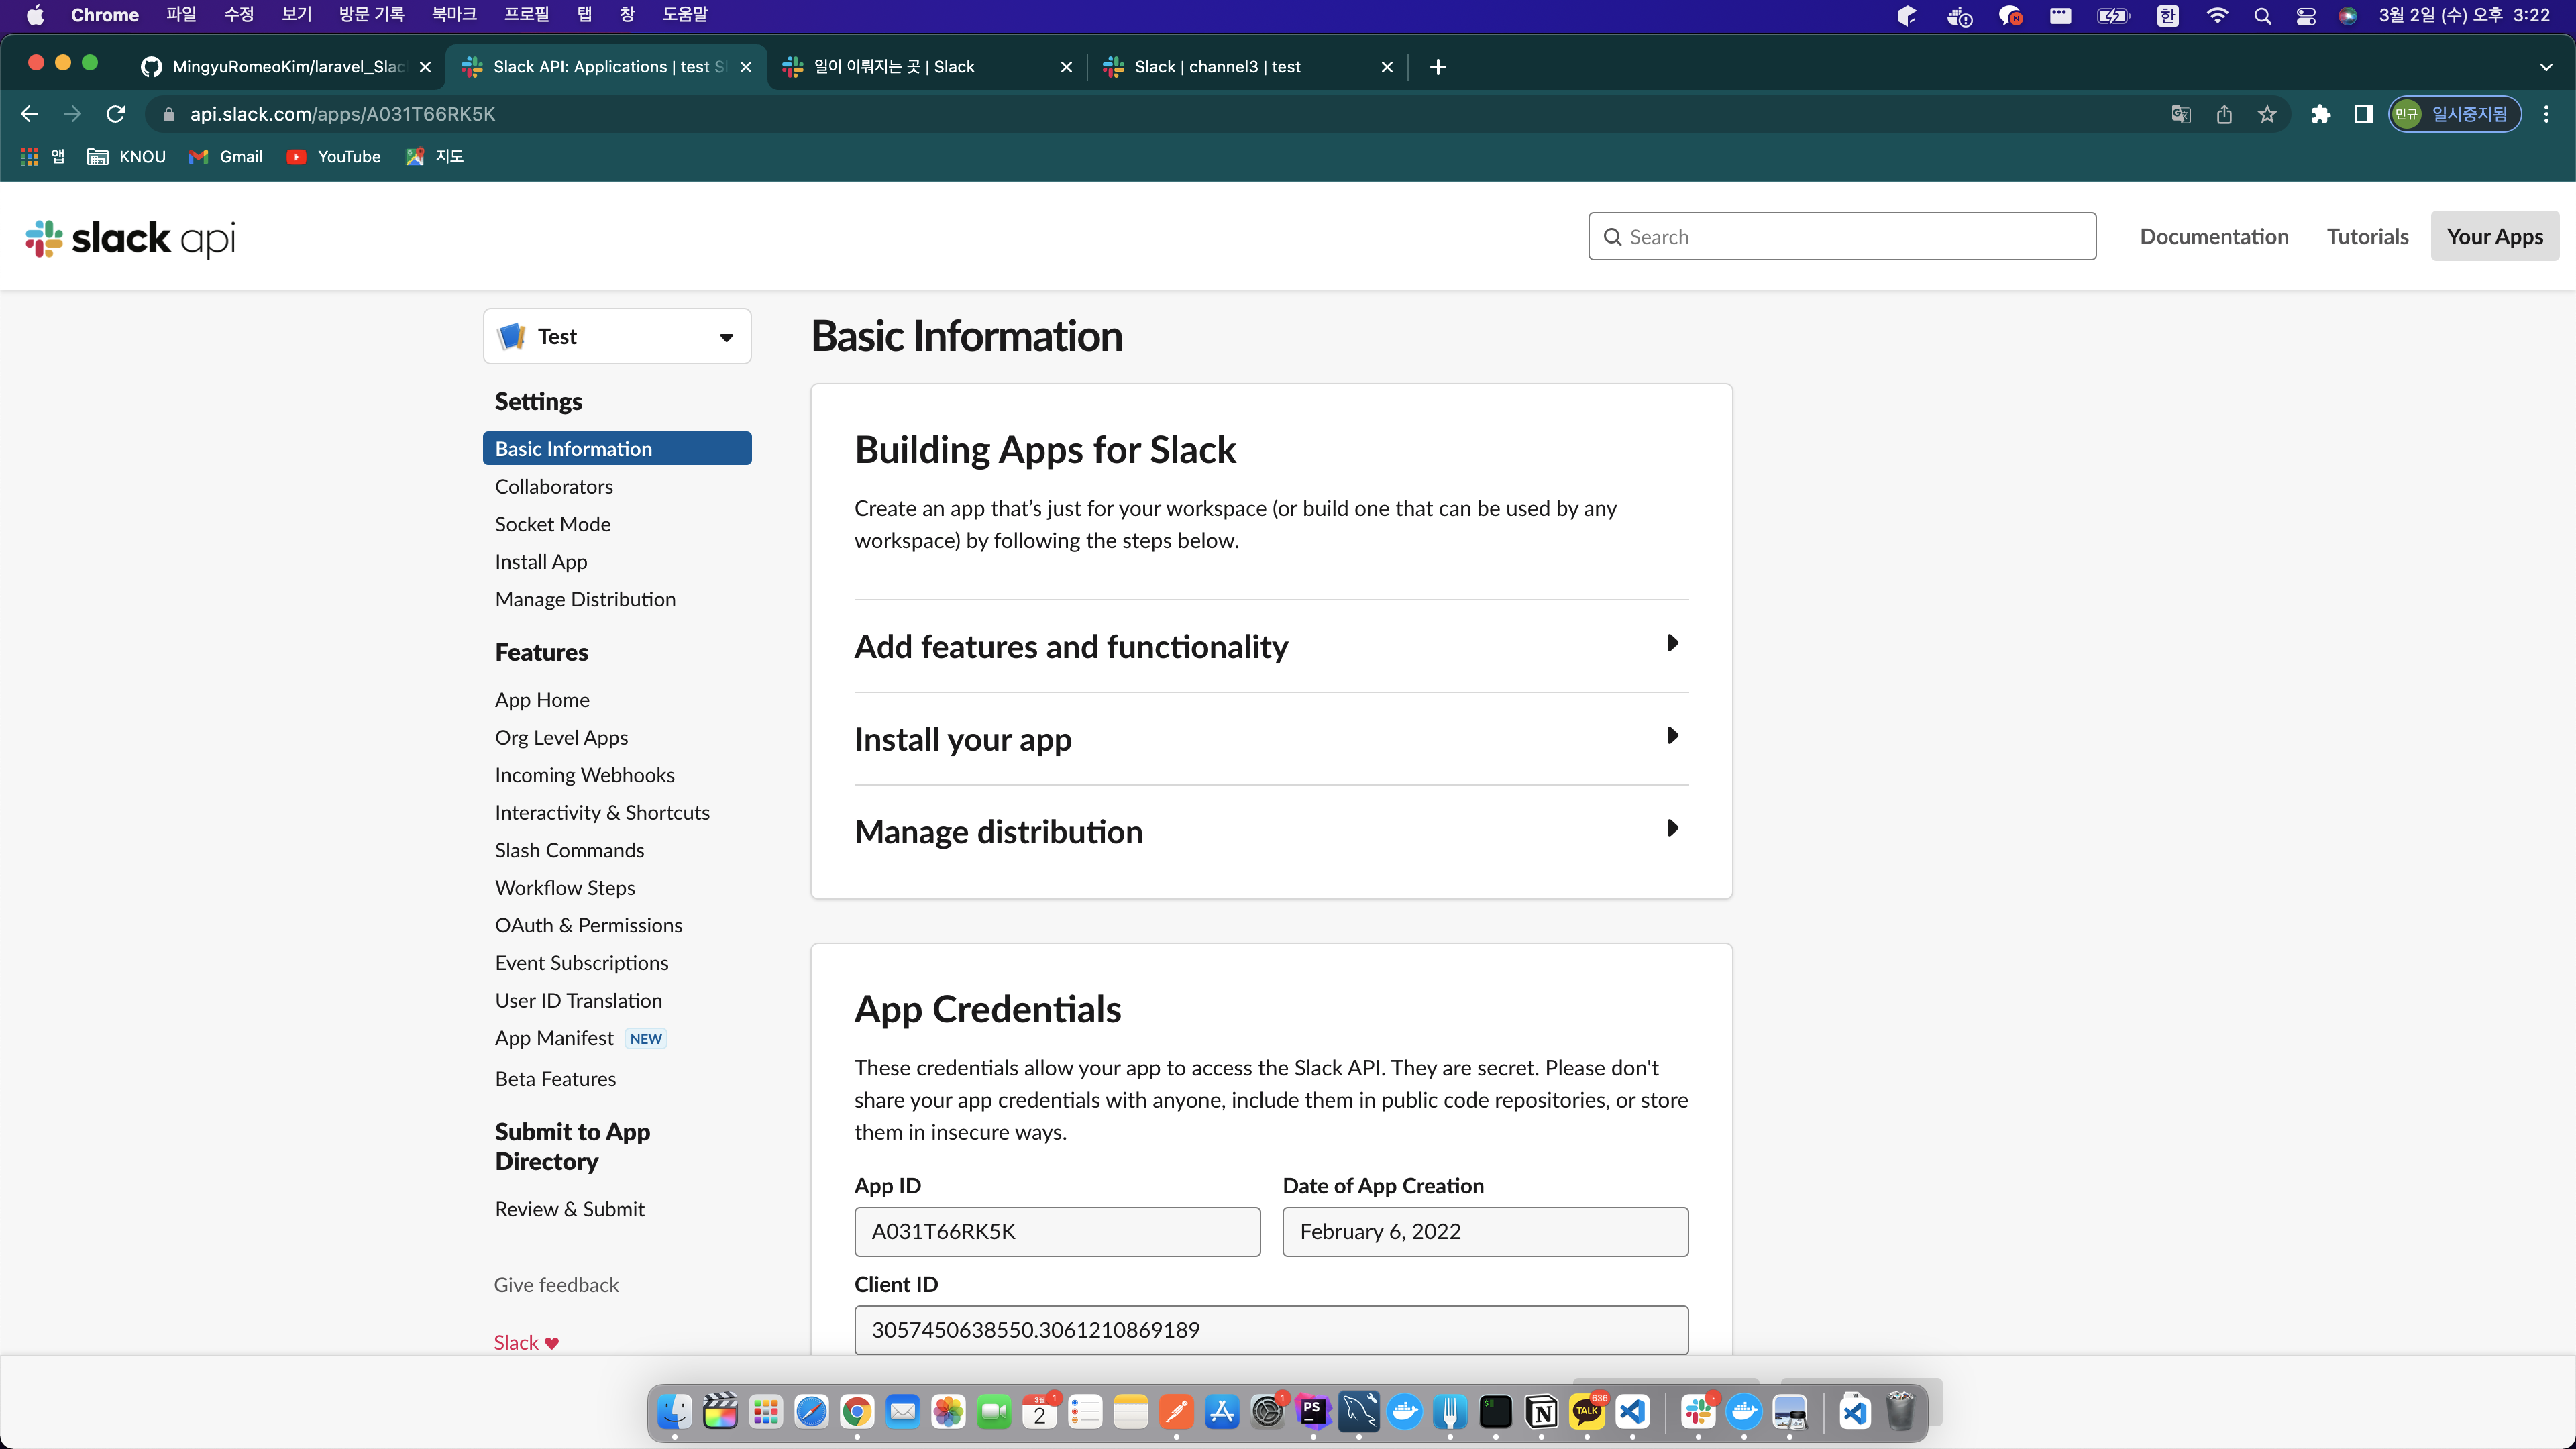Open the OAuth & Permissions sidebar link
This screenshot has width=2576, height=1449.
pos(588,925)
